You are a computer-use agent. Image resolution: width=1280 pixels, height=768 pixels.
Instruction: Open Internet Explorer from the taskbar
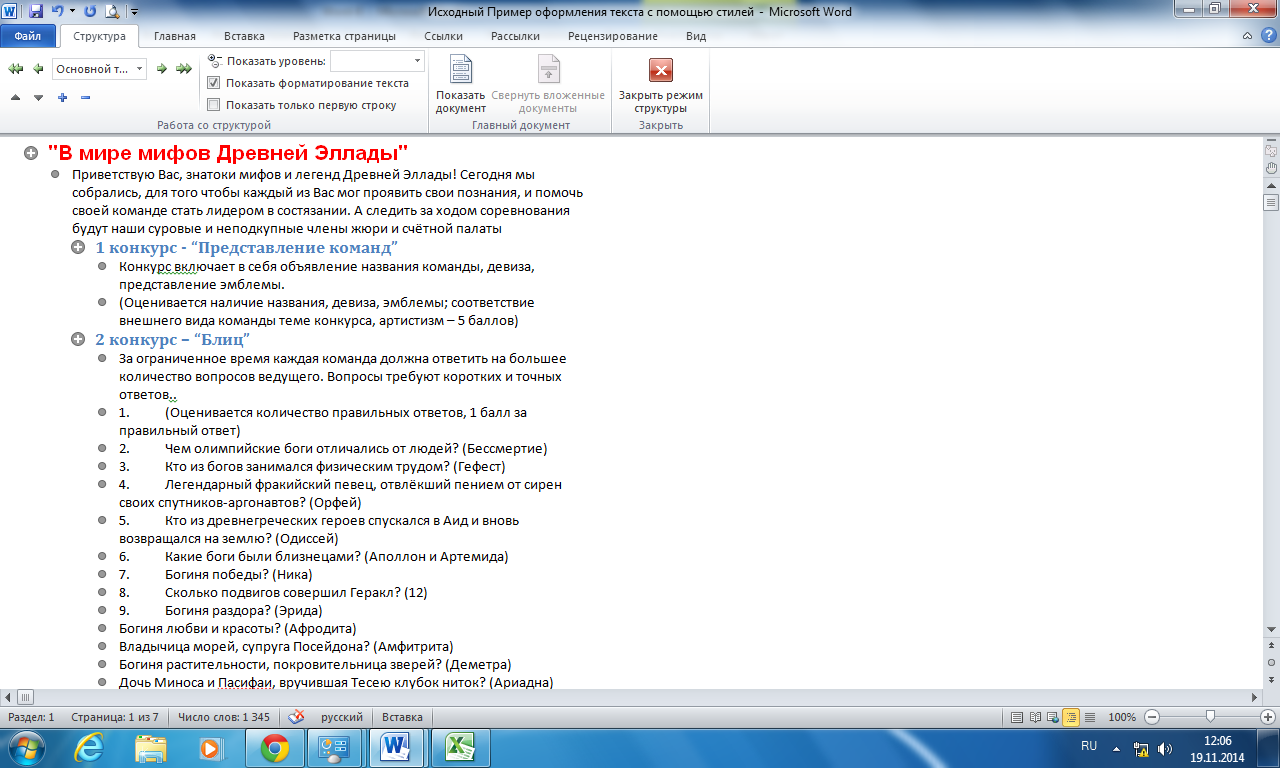coord(91,748)
